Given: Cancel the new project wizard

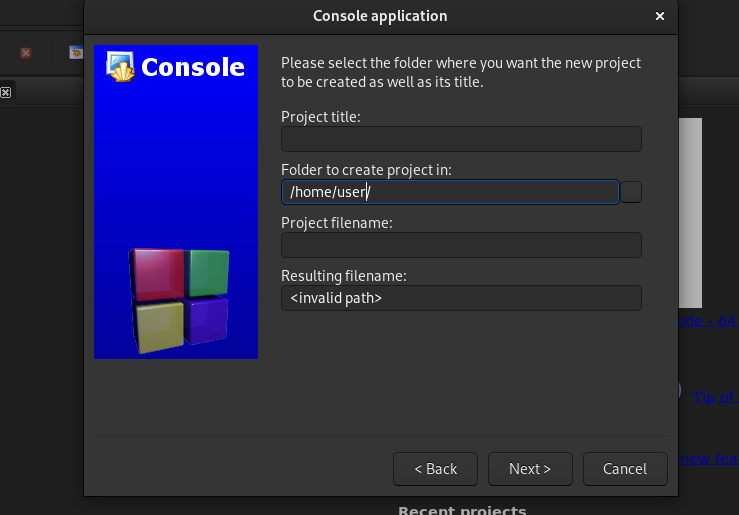Looking at the screenshot, I should coord(625,469).
